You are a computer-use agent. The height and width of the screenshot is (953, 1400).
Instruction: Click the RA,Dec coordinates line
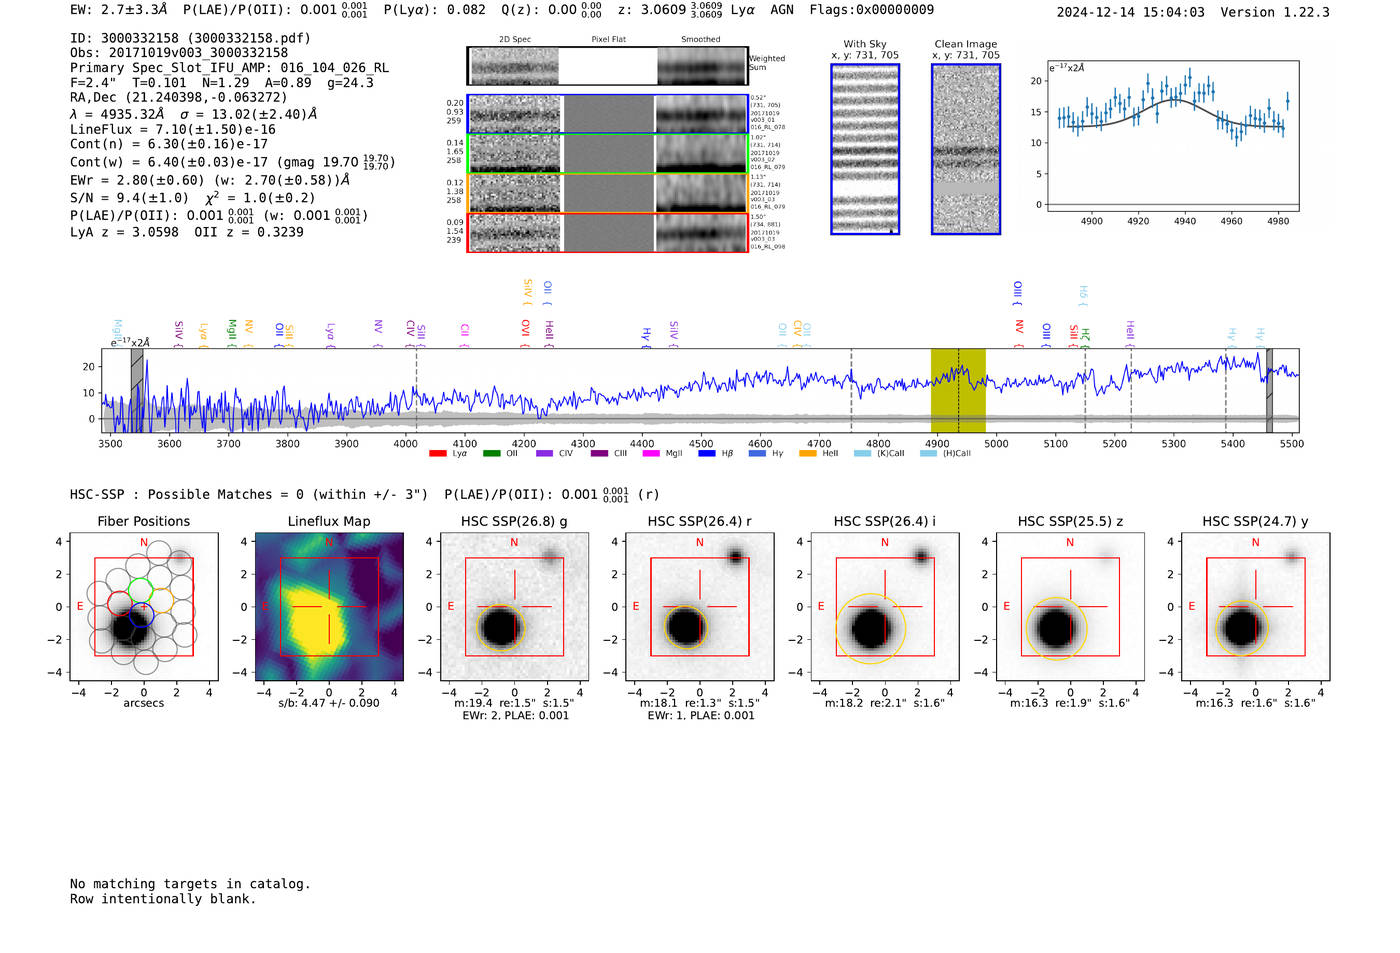178,97
